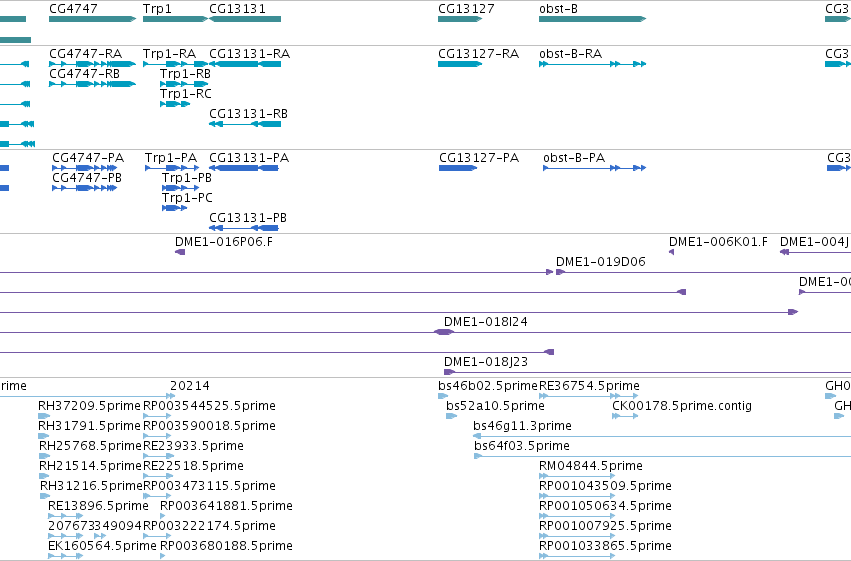Select the obst-B gene bar
This screenshot has width=851, height=561.
click(592, 19)
